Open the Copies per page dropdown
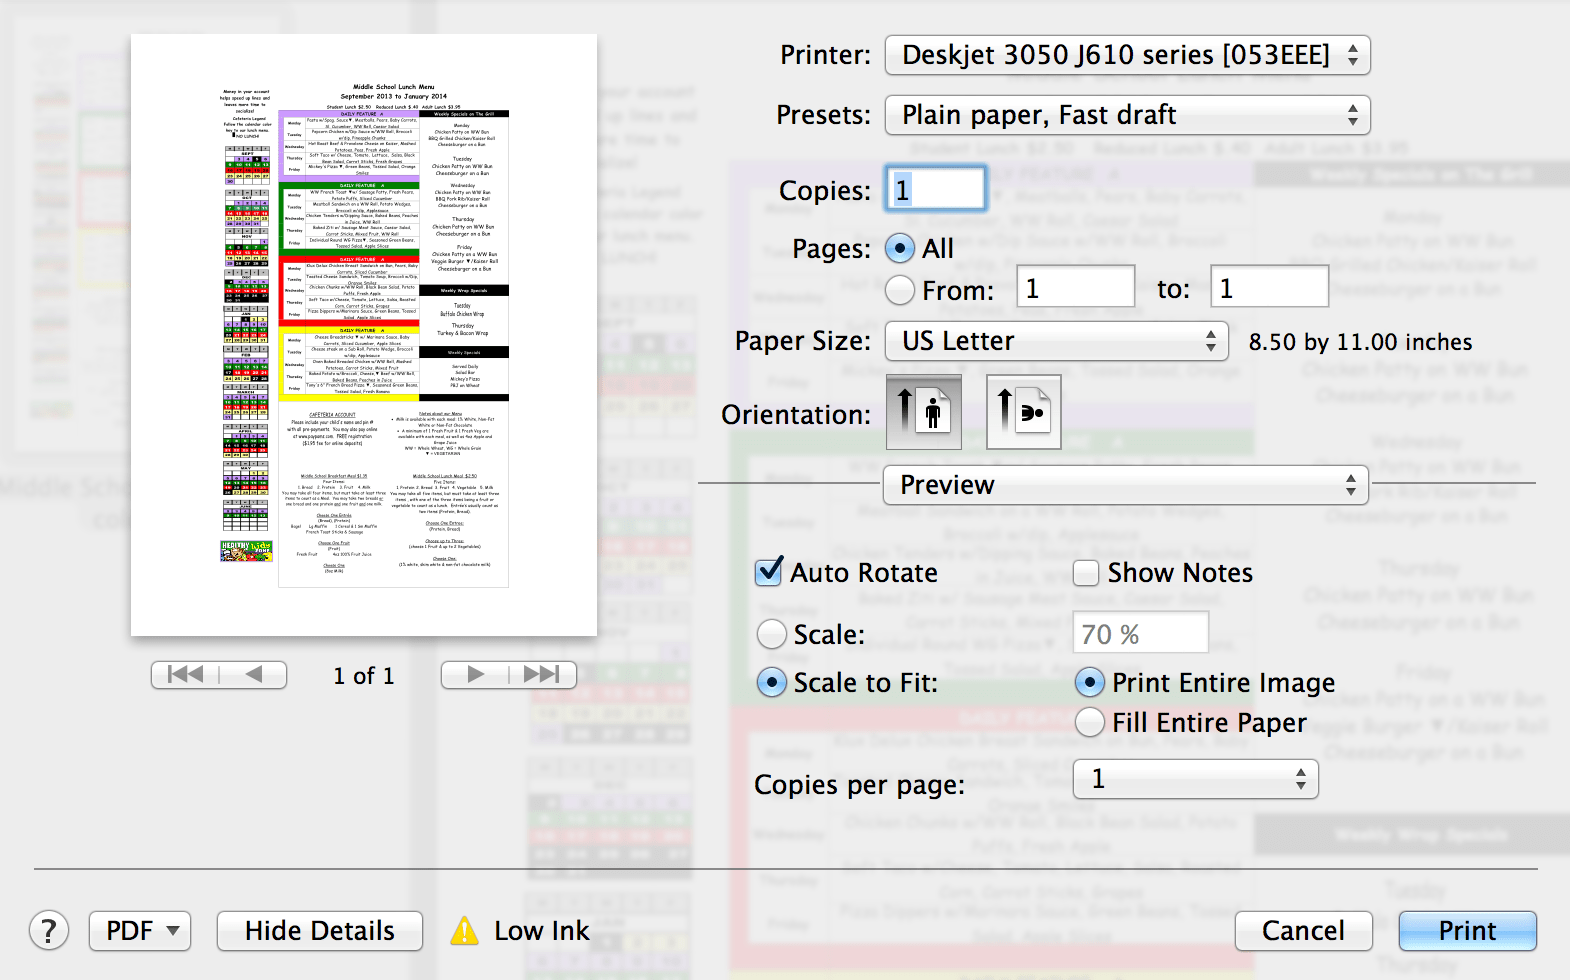1570x980 pixels. (1195, 779)
